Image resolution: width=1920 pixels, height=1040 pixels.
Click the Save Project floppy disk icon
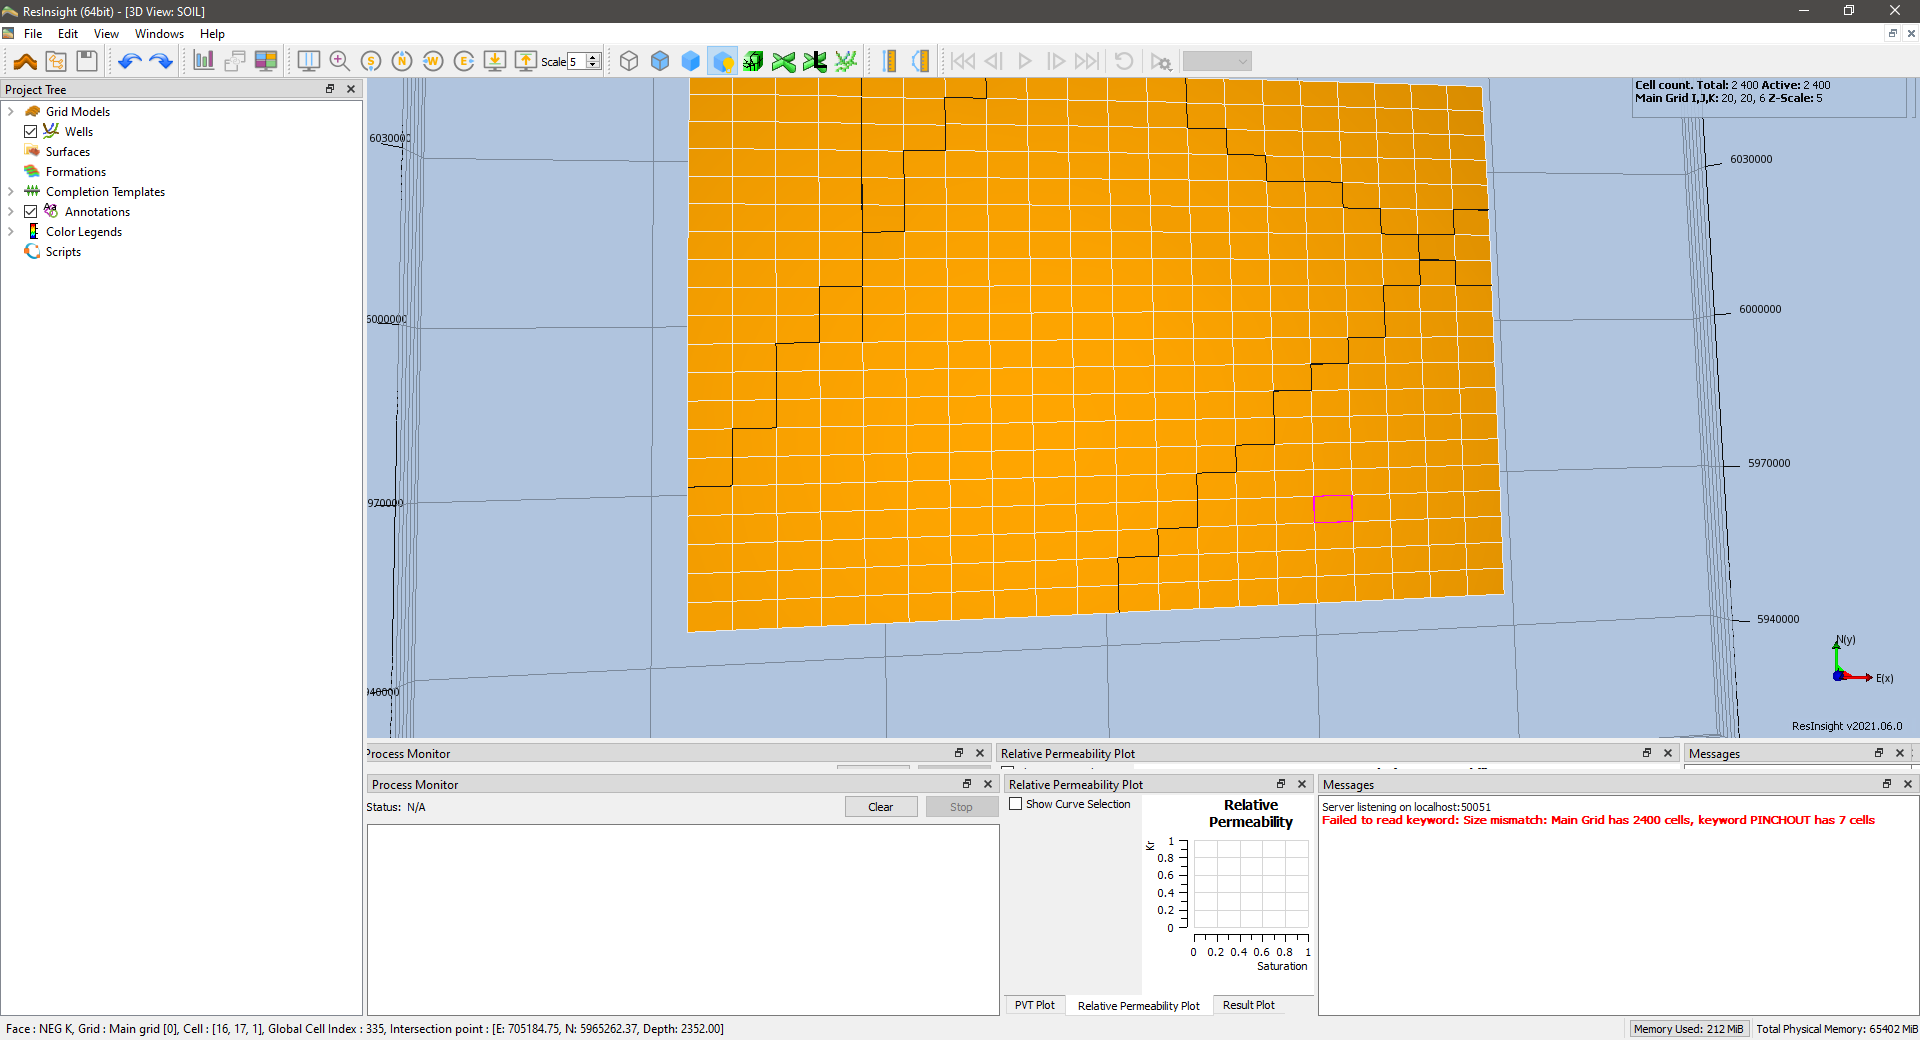(87, 61)
